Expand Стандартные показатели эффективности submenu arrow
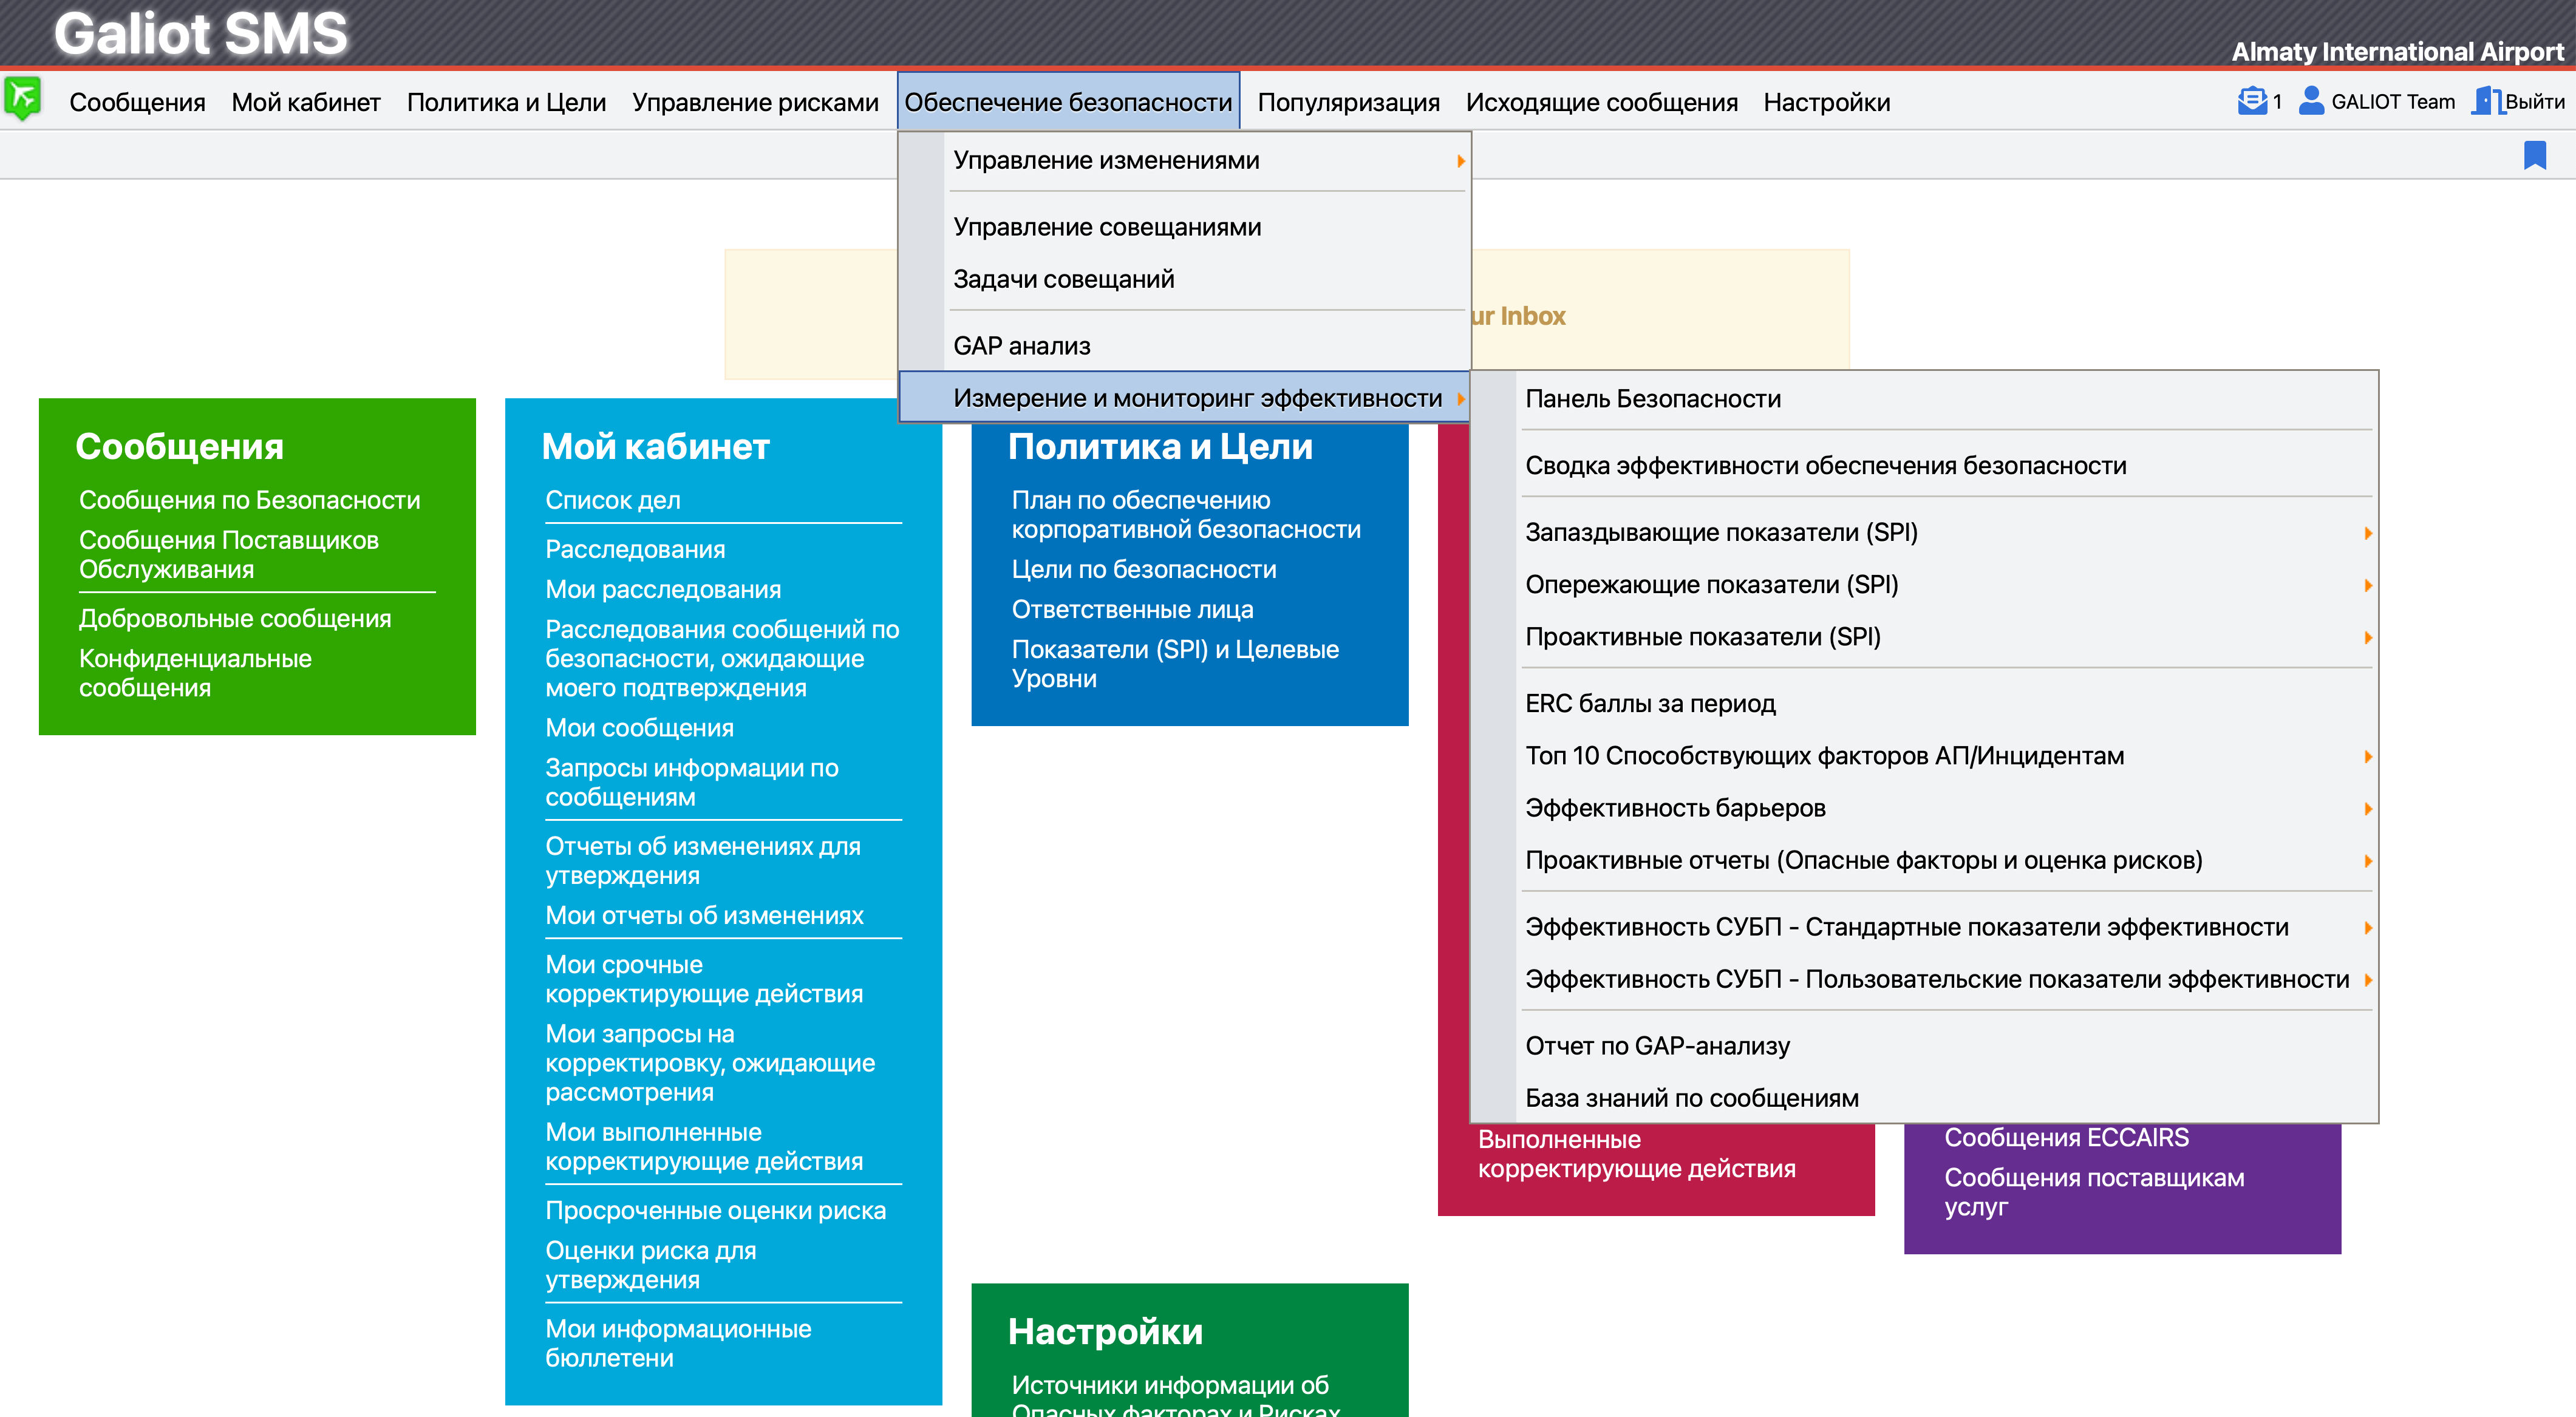The height and width of the screenshot is (1417, 2576). 2367,927
